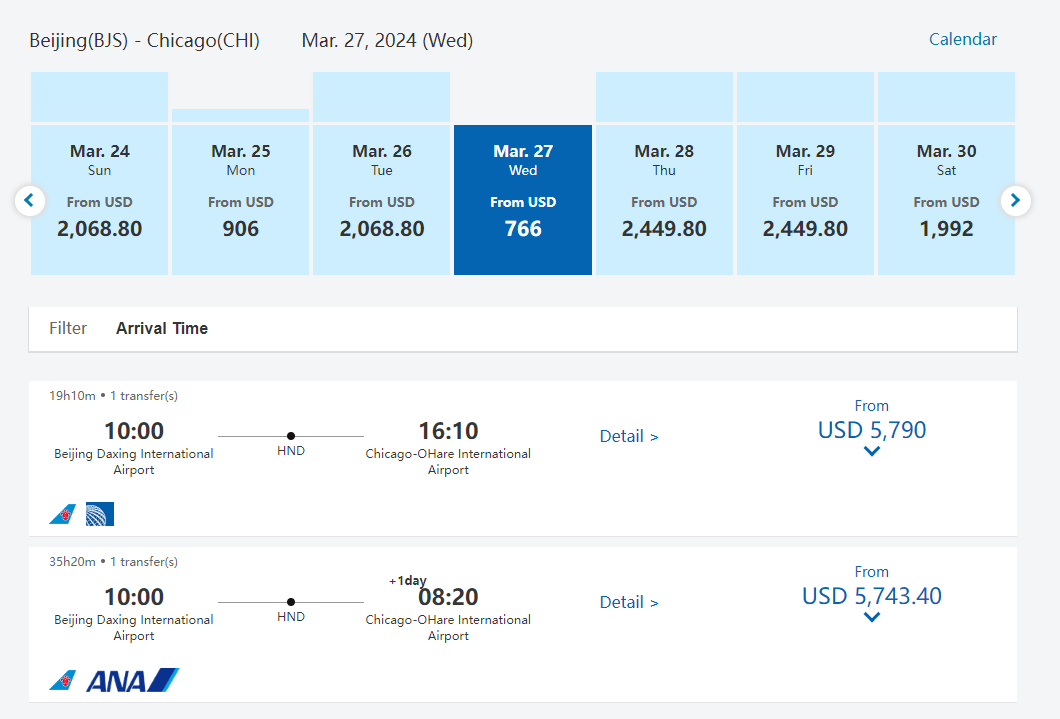
Task: Expand fares under USD 5,743.40
Action: [x=871, y=617]
